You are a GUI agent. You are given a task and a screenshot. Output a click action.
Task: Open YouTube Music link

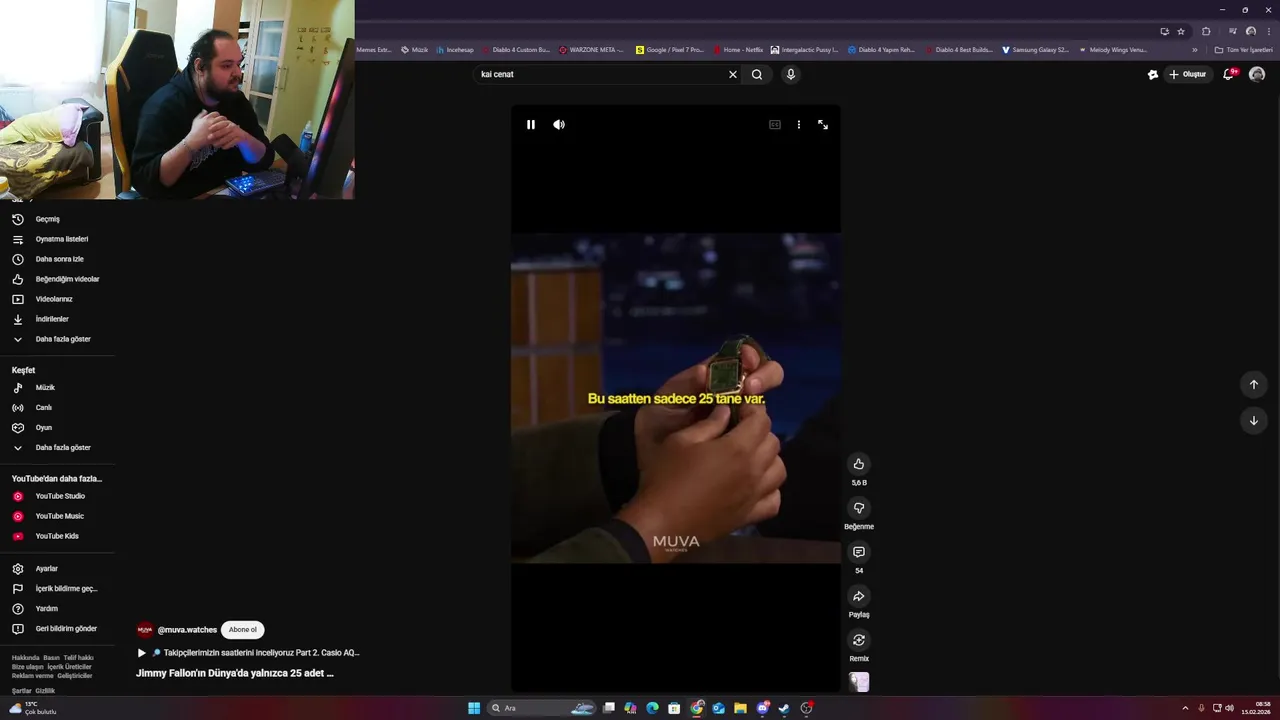pos(57,516)
